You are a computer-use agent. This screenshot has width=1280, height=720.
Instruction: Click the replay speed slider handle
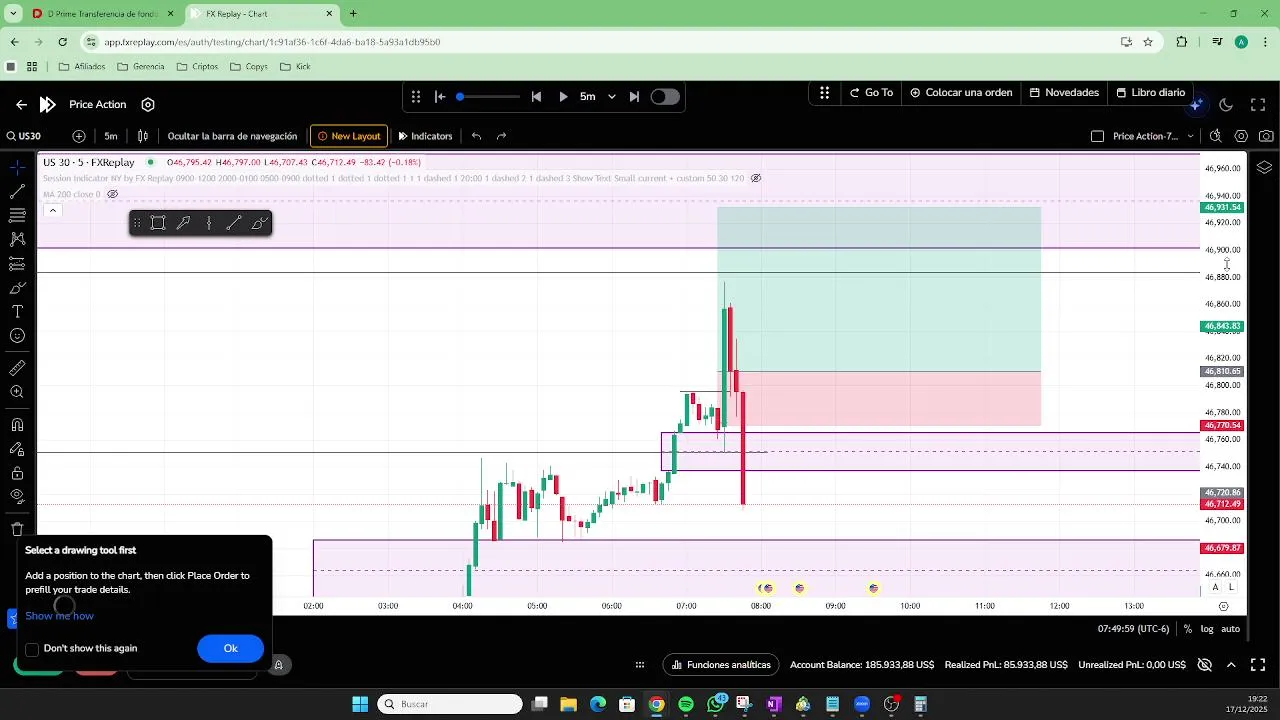click(460, 97)
